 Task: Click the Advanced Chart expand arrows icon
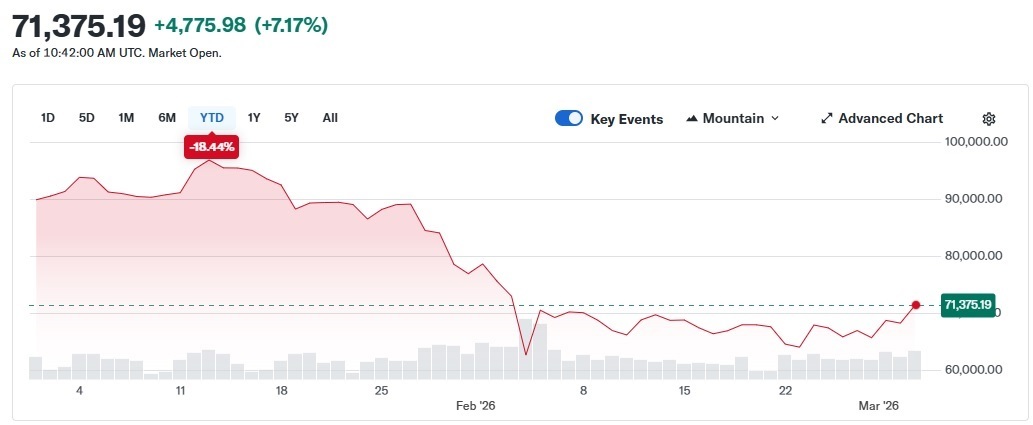coord(827,119)
